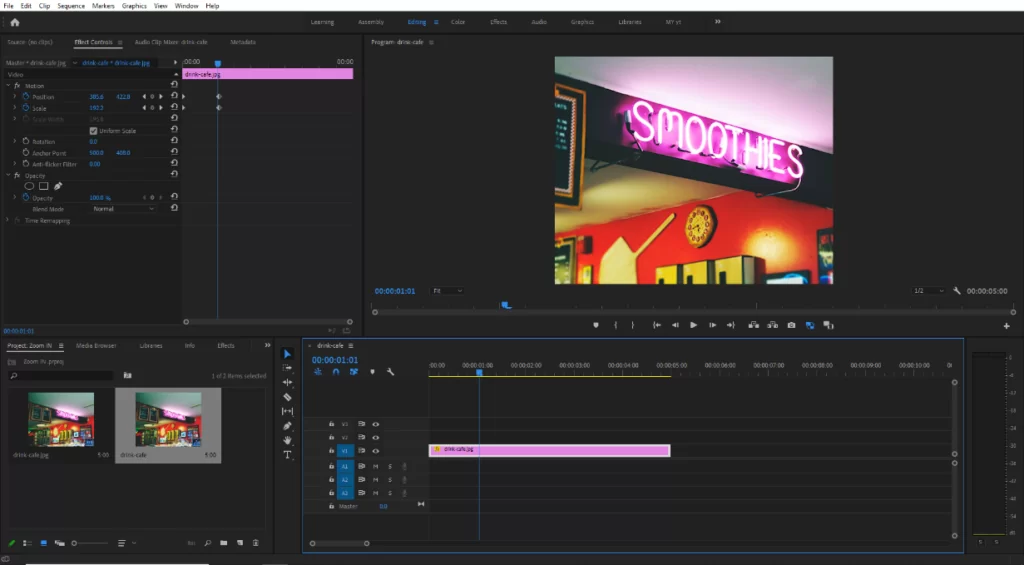Go to Out point in Program monitor
The height and width of the screenshot is (565, 1024).
[731, 325]
